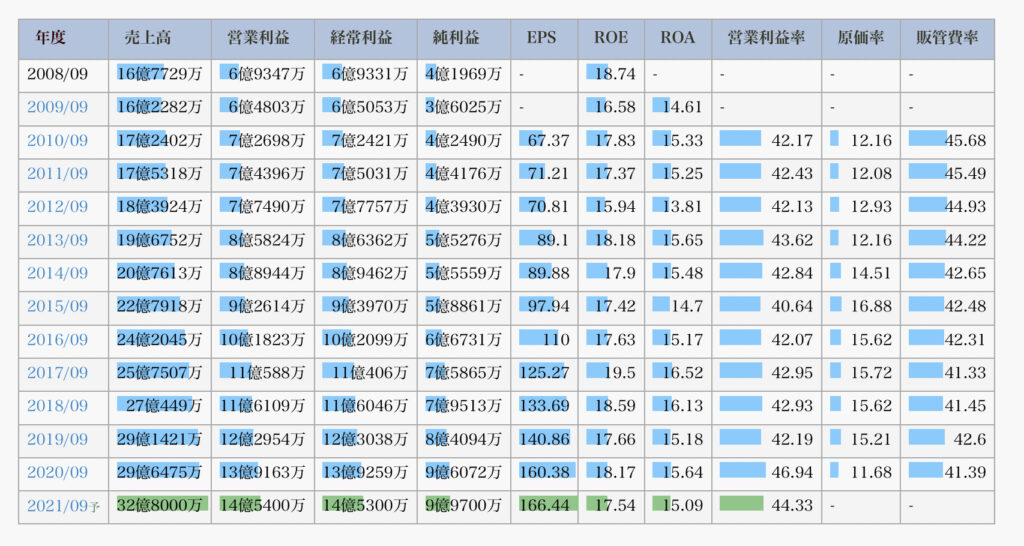The width and height of the screenshot is (1024, 546).
Task: Open the 2016/09 fiscal year link
Action: click(x=57, y=340)
